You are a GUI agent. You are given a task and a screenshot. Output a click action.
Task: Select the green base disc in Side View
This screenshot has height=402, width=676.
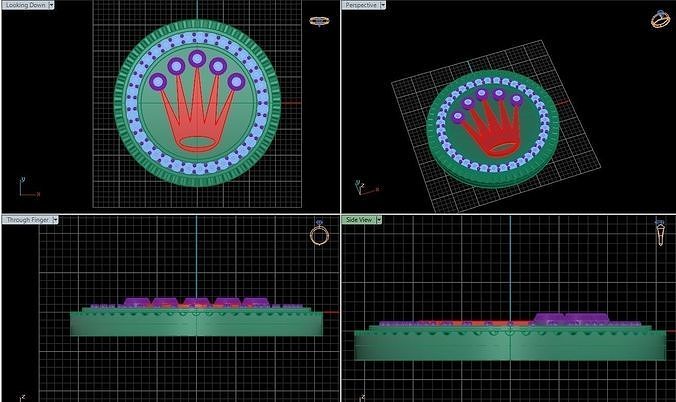(x=510, y=345)
